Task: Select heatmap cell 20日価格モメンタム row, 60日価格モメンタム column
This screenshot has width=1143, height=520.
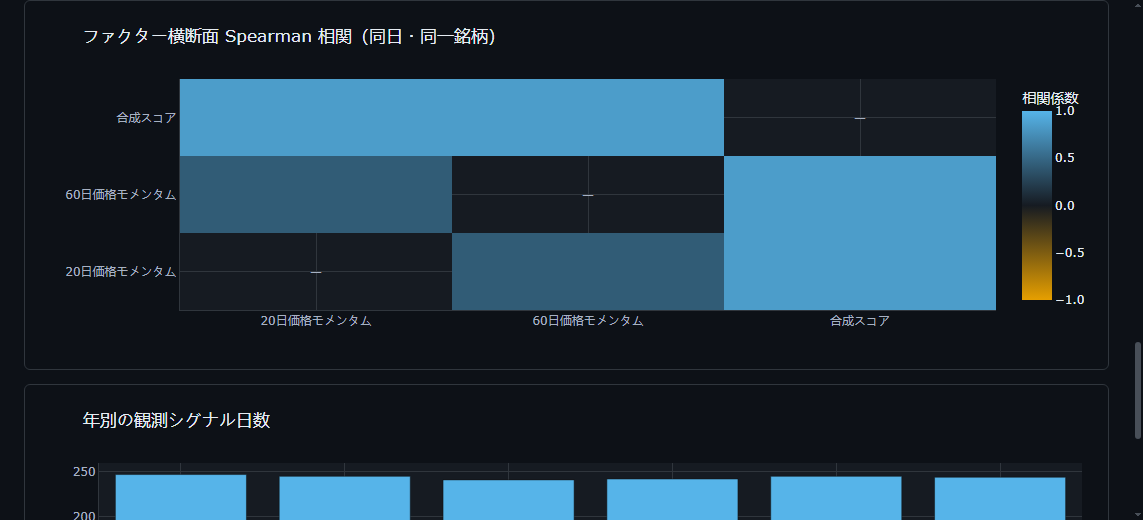Action: [588, 271]
